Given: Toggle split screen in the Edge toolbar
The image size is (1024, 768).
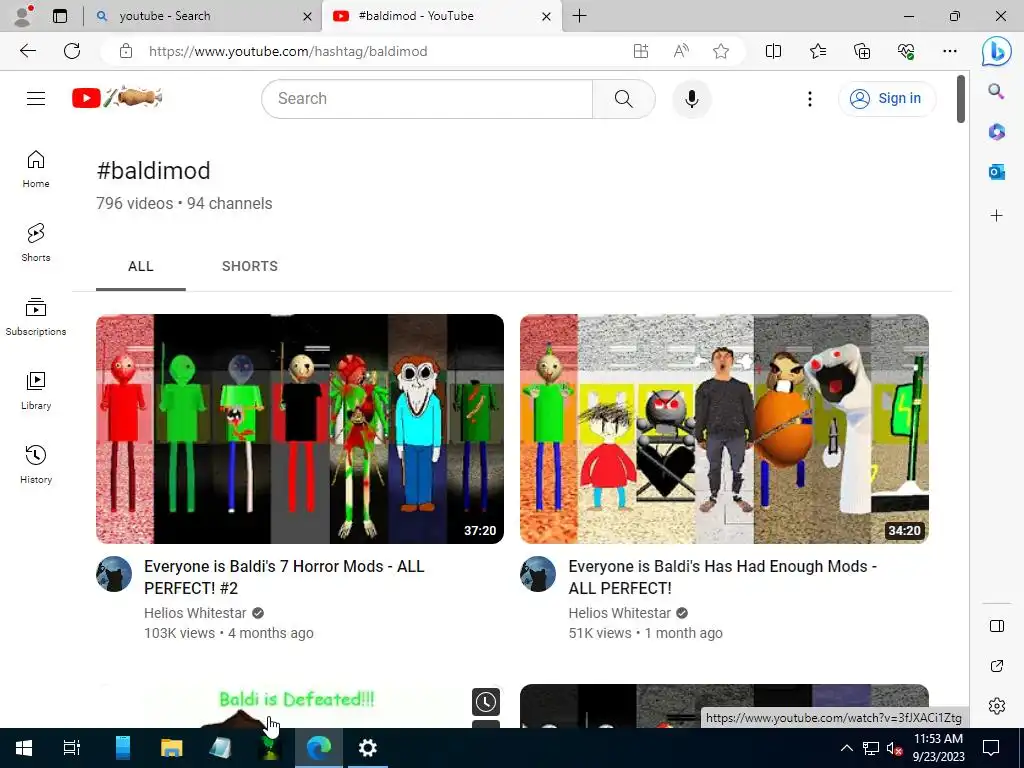Looking at the screenshot, I should 773,51.
